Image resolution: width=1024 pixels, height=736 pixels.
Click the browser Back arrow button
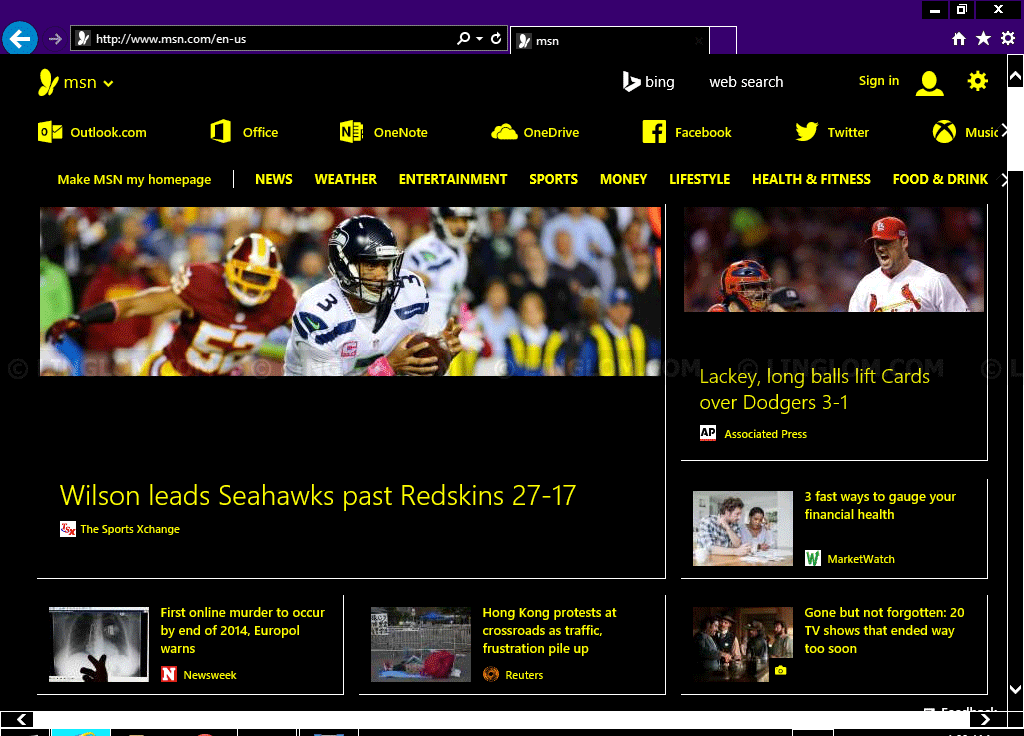click(20, 39)
